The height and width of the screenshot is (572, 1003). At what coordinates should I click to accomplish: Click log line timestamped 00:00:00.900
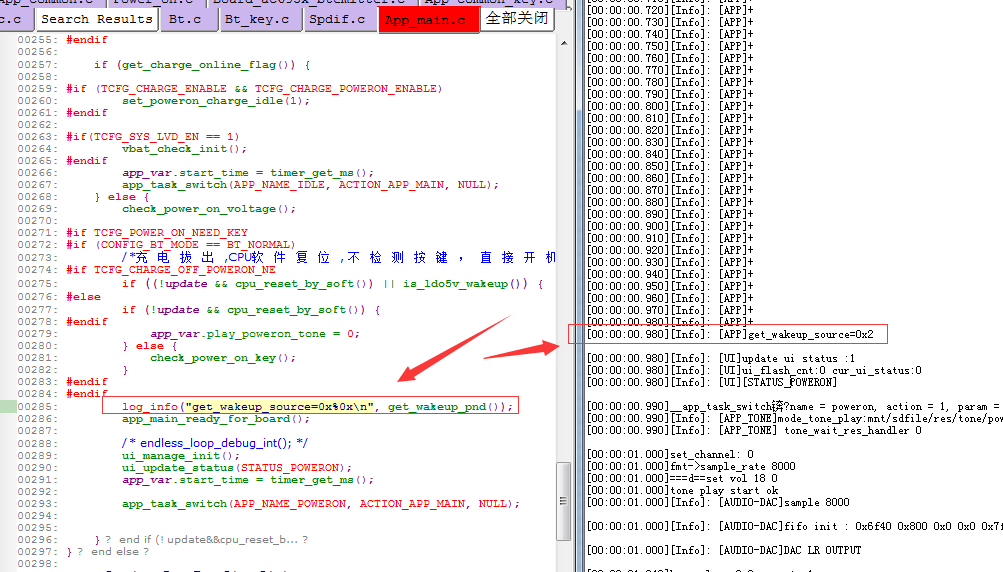click(x=670, y=226)
